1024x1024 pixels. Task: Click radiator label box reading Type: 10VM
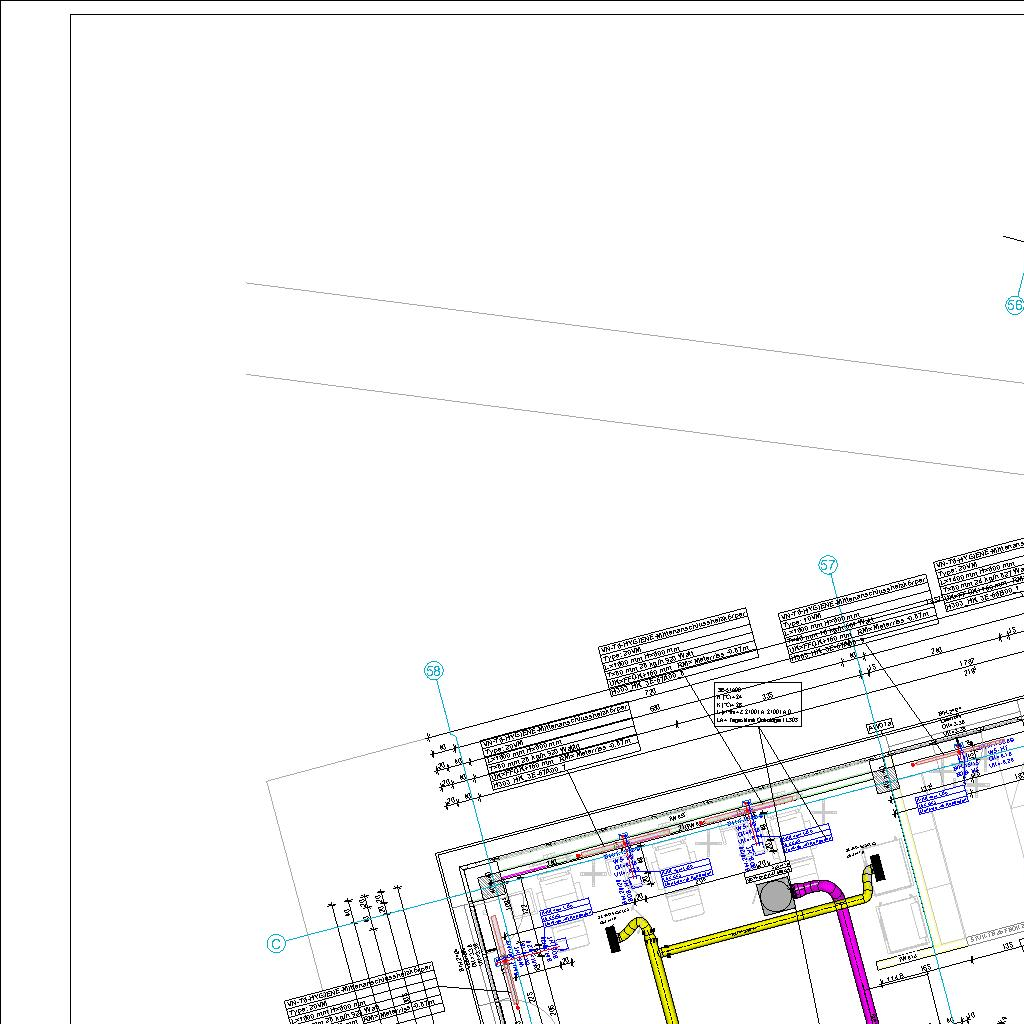[858, 618]
